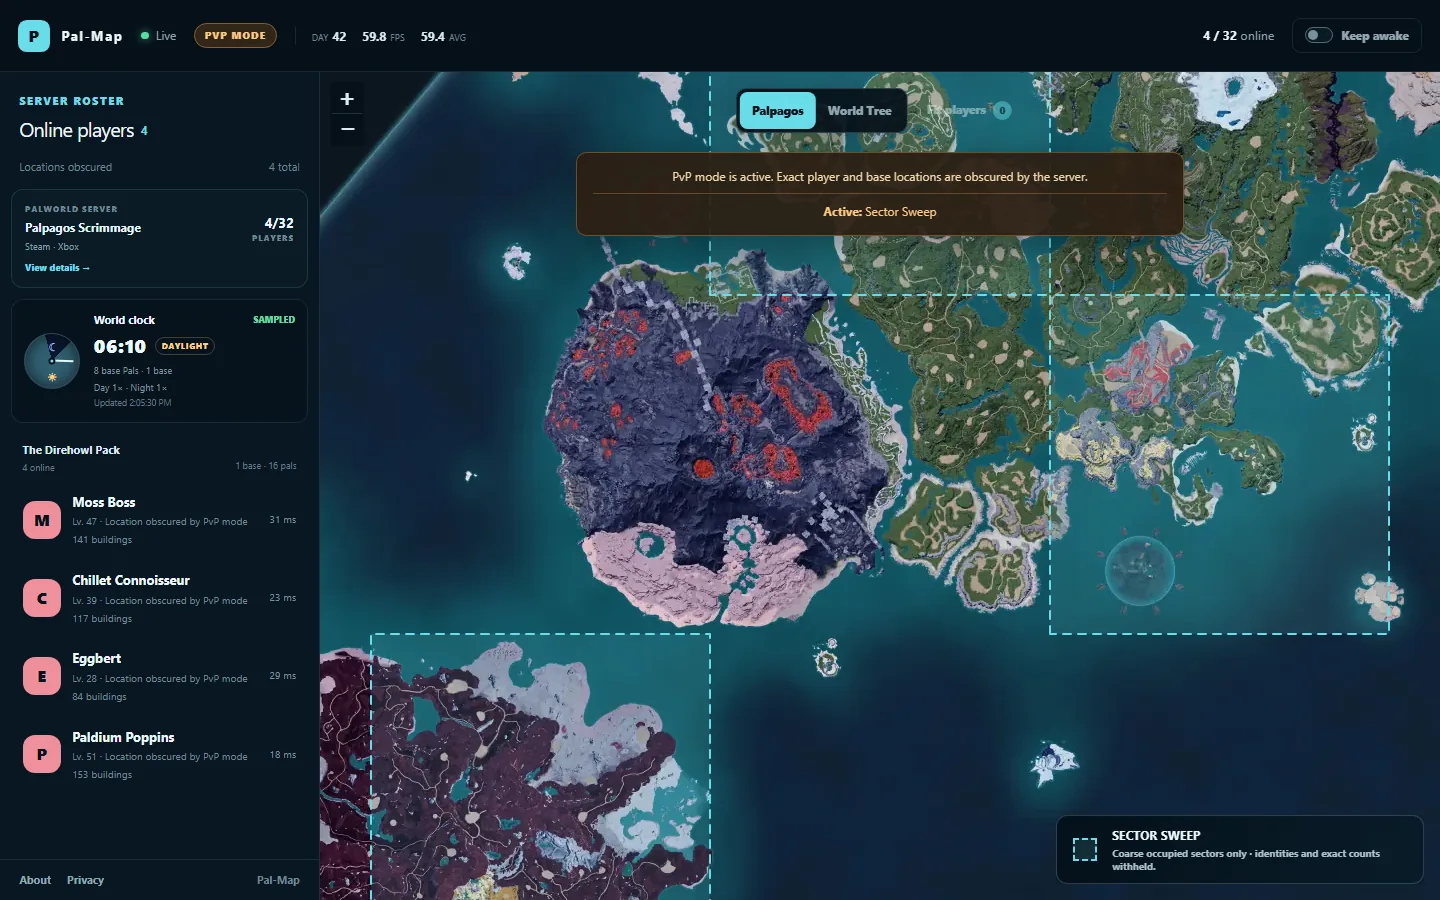Click the green Live status dot

coord(145,36)
